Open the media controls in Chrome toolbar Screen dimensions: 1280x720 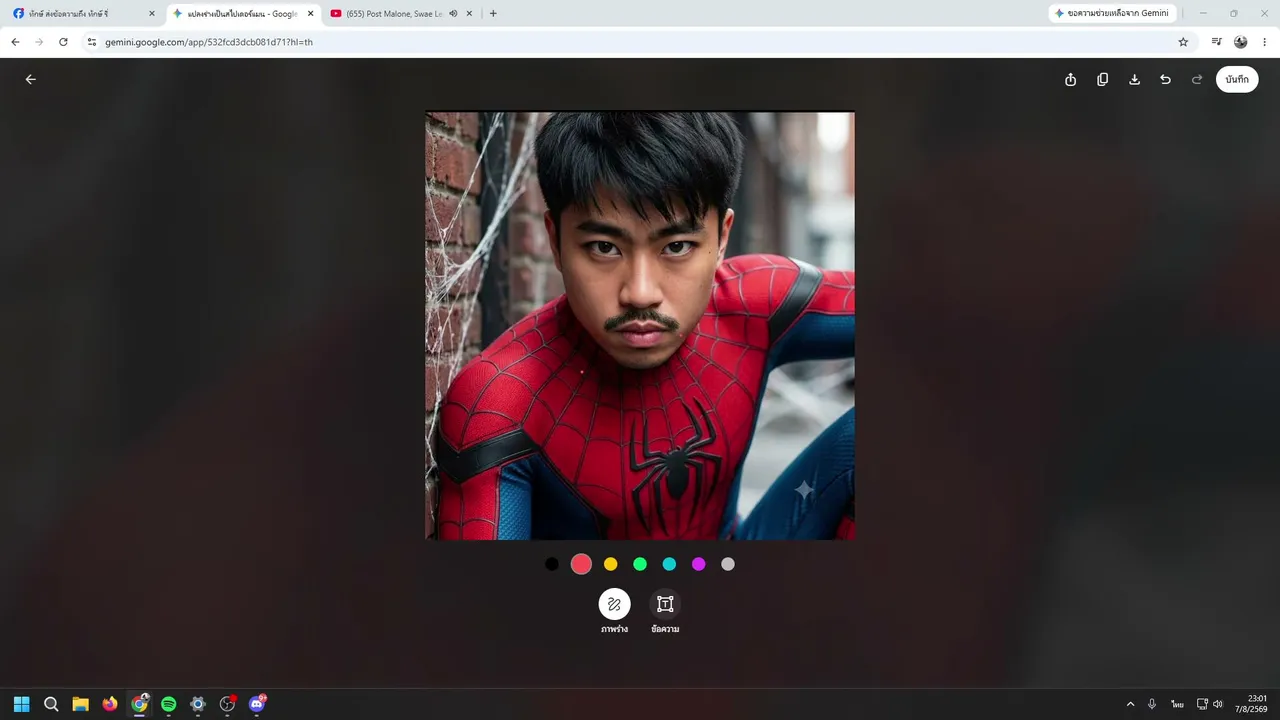pos(1216,42)
